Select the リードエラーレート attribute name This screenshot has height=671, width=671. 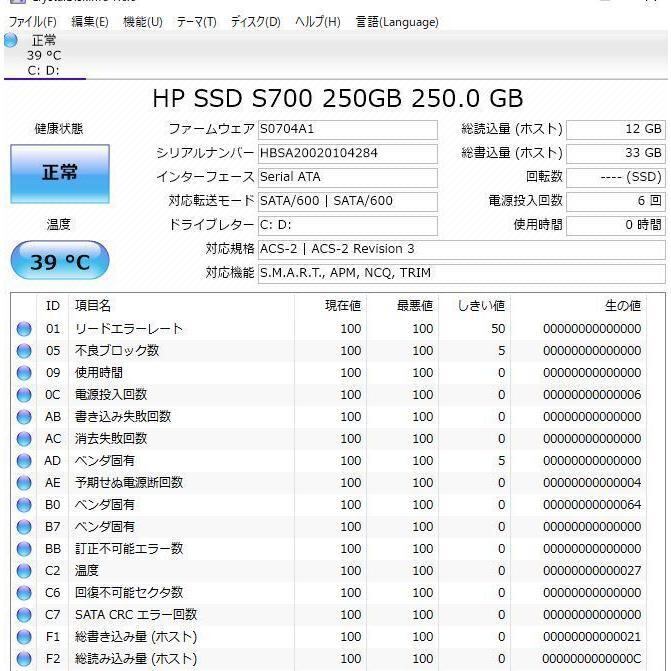[x=129, y=329]
